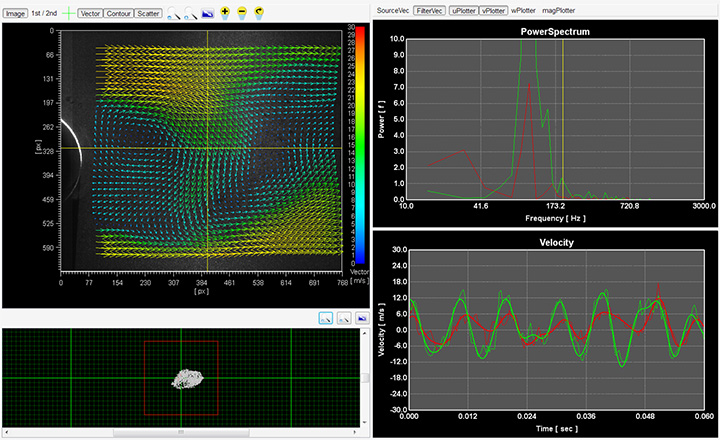
Task: Click the yellow reset-arrow lightbulb icon
Action: (x=259, y=13)
